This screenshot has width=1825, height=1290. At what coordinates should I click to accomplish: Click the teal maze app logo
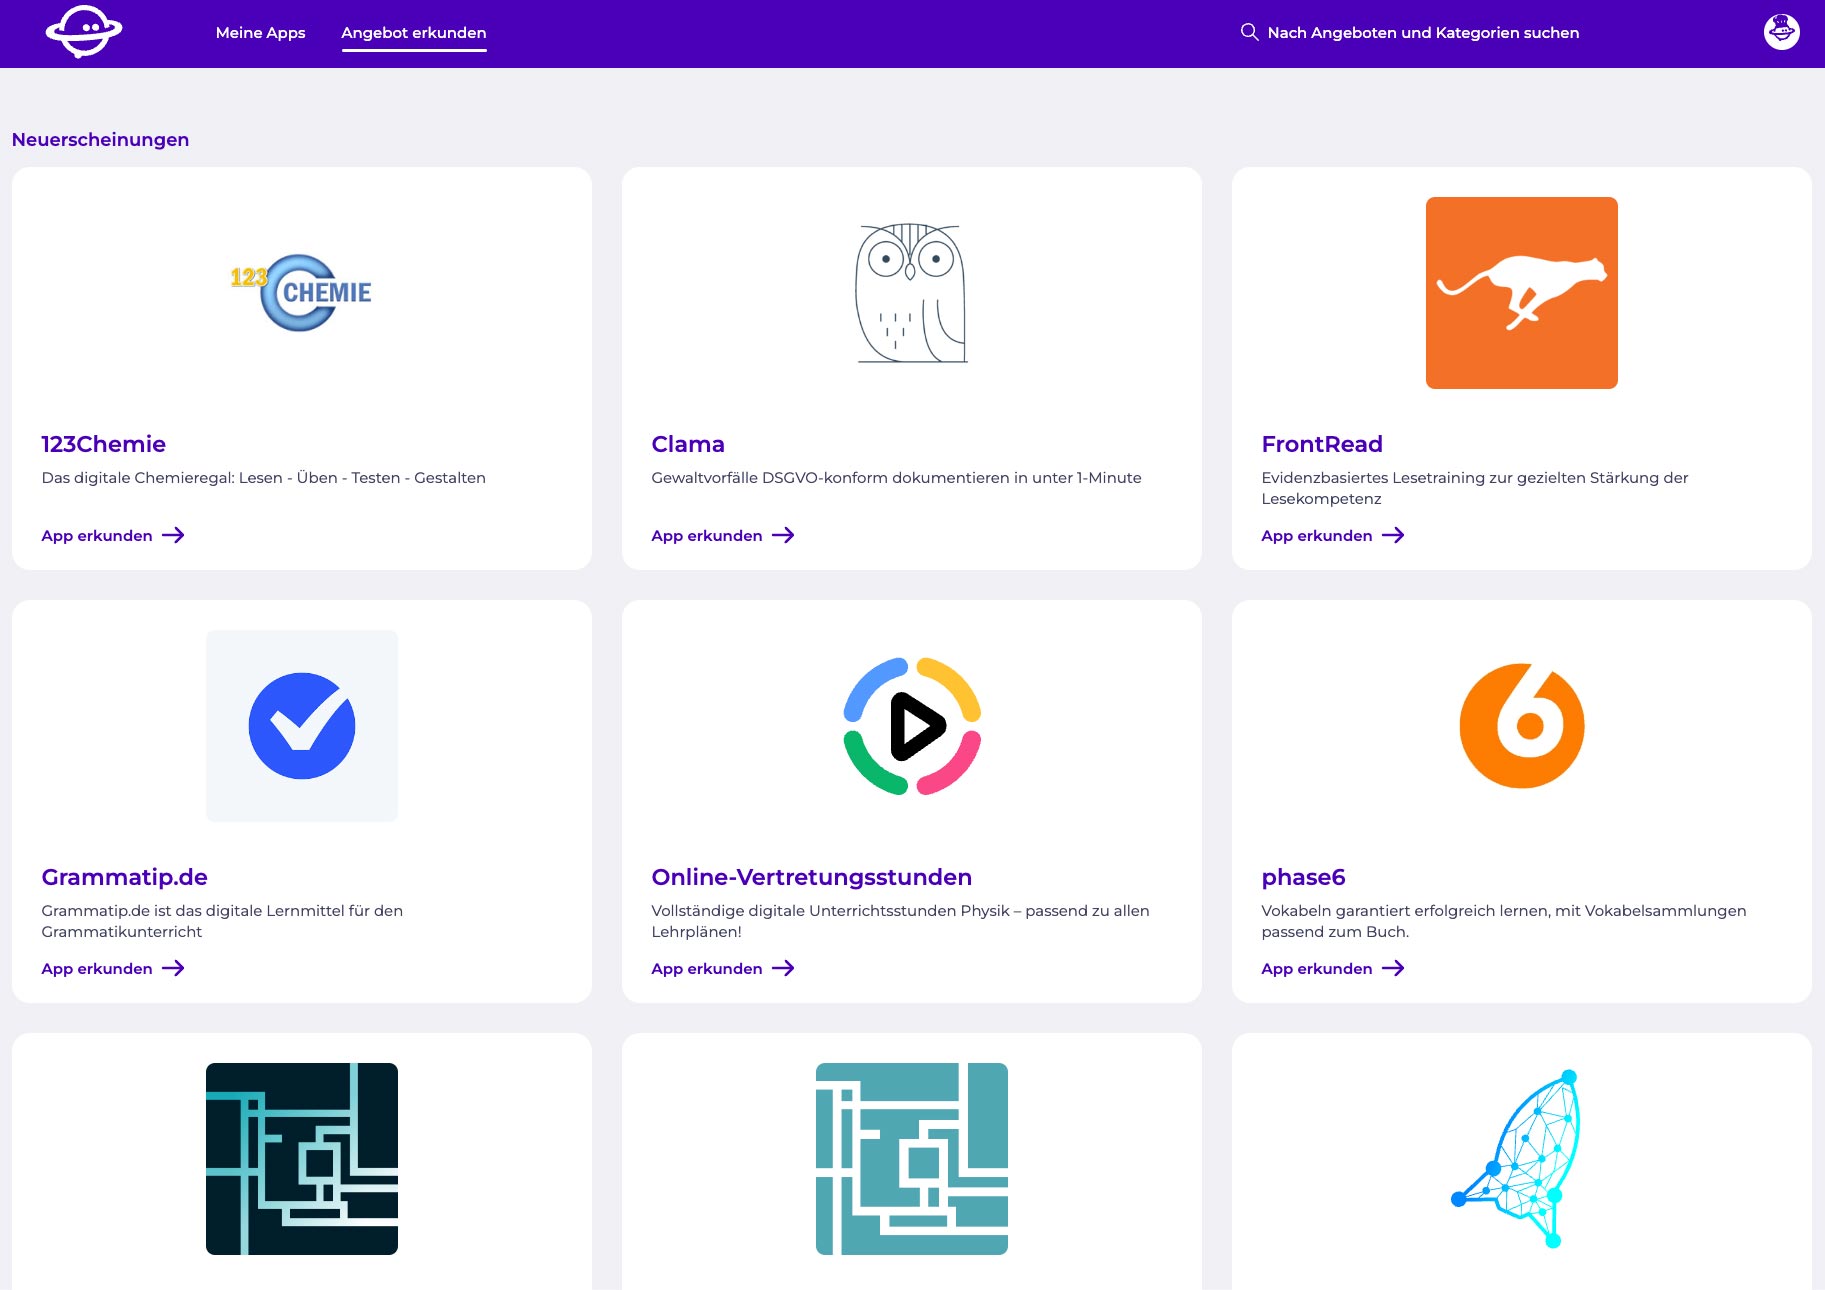911,1158
